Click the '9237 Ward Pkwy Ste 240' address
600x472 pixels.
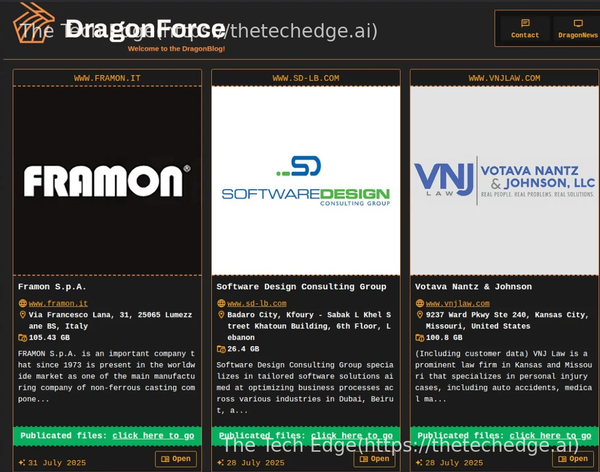pyautogui.click(x=507, y=320)
